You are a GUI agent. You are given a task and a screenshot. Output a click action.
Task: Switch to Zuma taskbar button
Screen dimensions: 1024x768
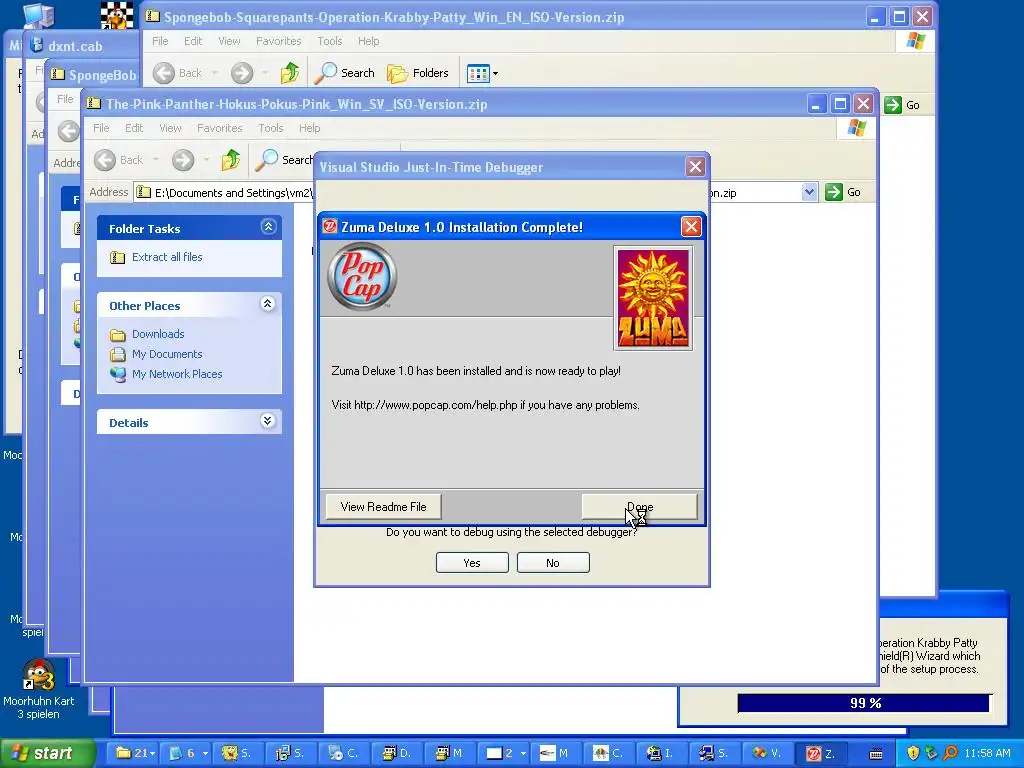click(x=823, y=753)
